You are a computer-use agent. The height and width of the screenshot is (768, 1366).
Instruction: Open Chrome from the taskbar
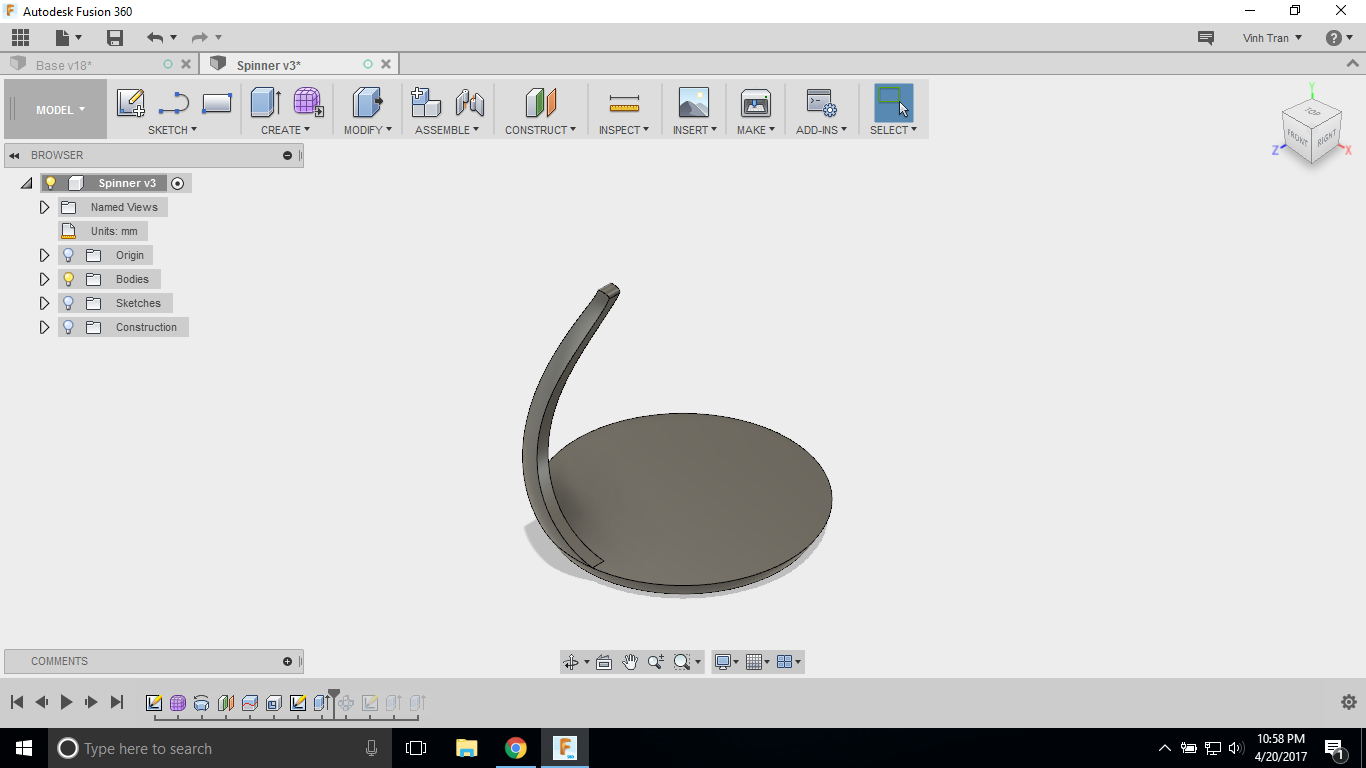click(516, 748)
